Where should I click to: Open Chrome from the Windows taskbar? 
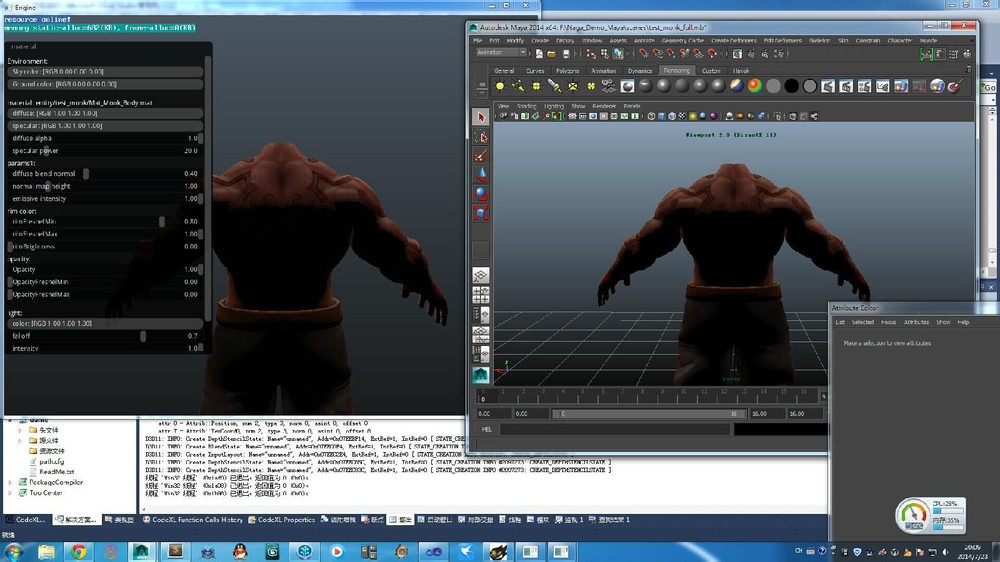(79, 551)
